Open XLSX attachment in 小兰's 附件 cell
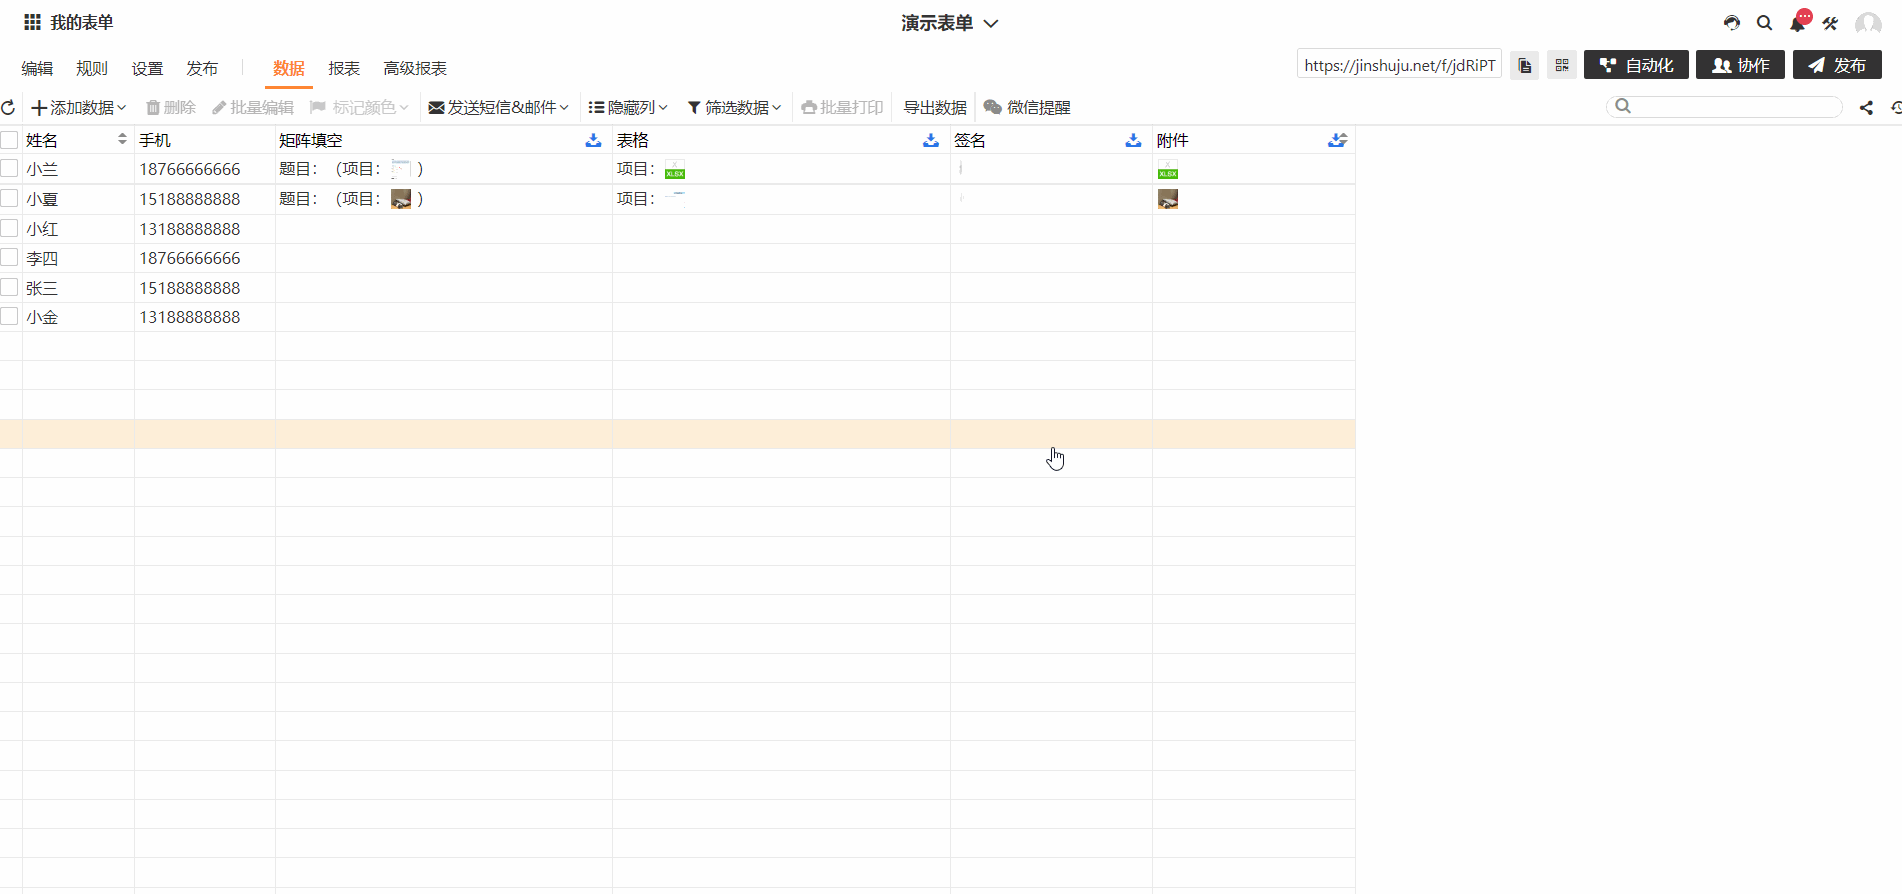 coord(1168,169)
